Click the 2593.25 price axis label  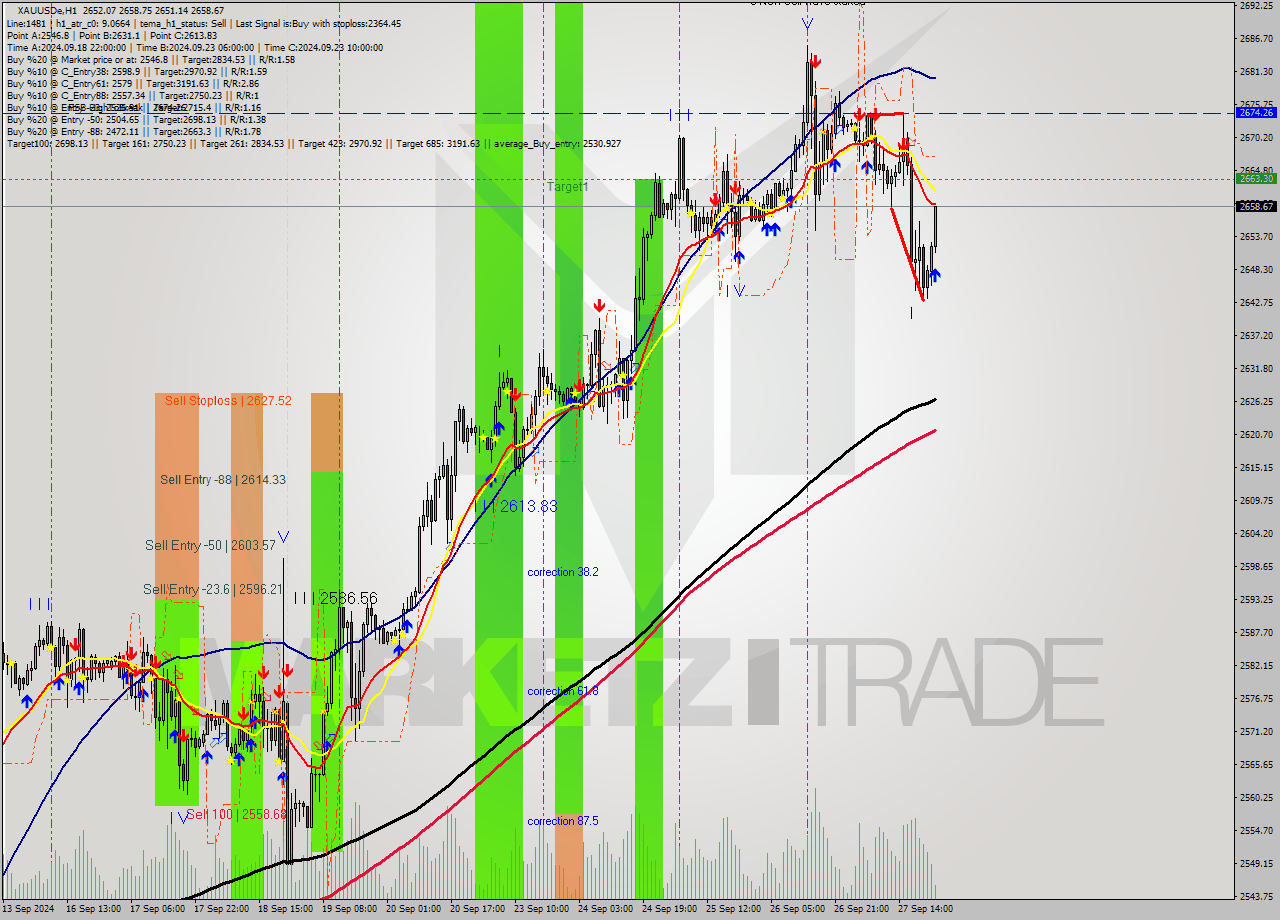pos(1256,599)
